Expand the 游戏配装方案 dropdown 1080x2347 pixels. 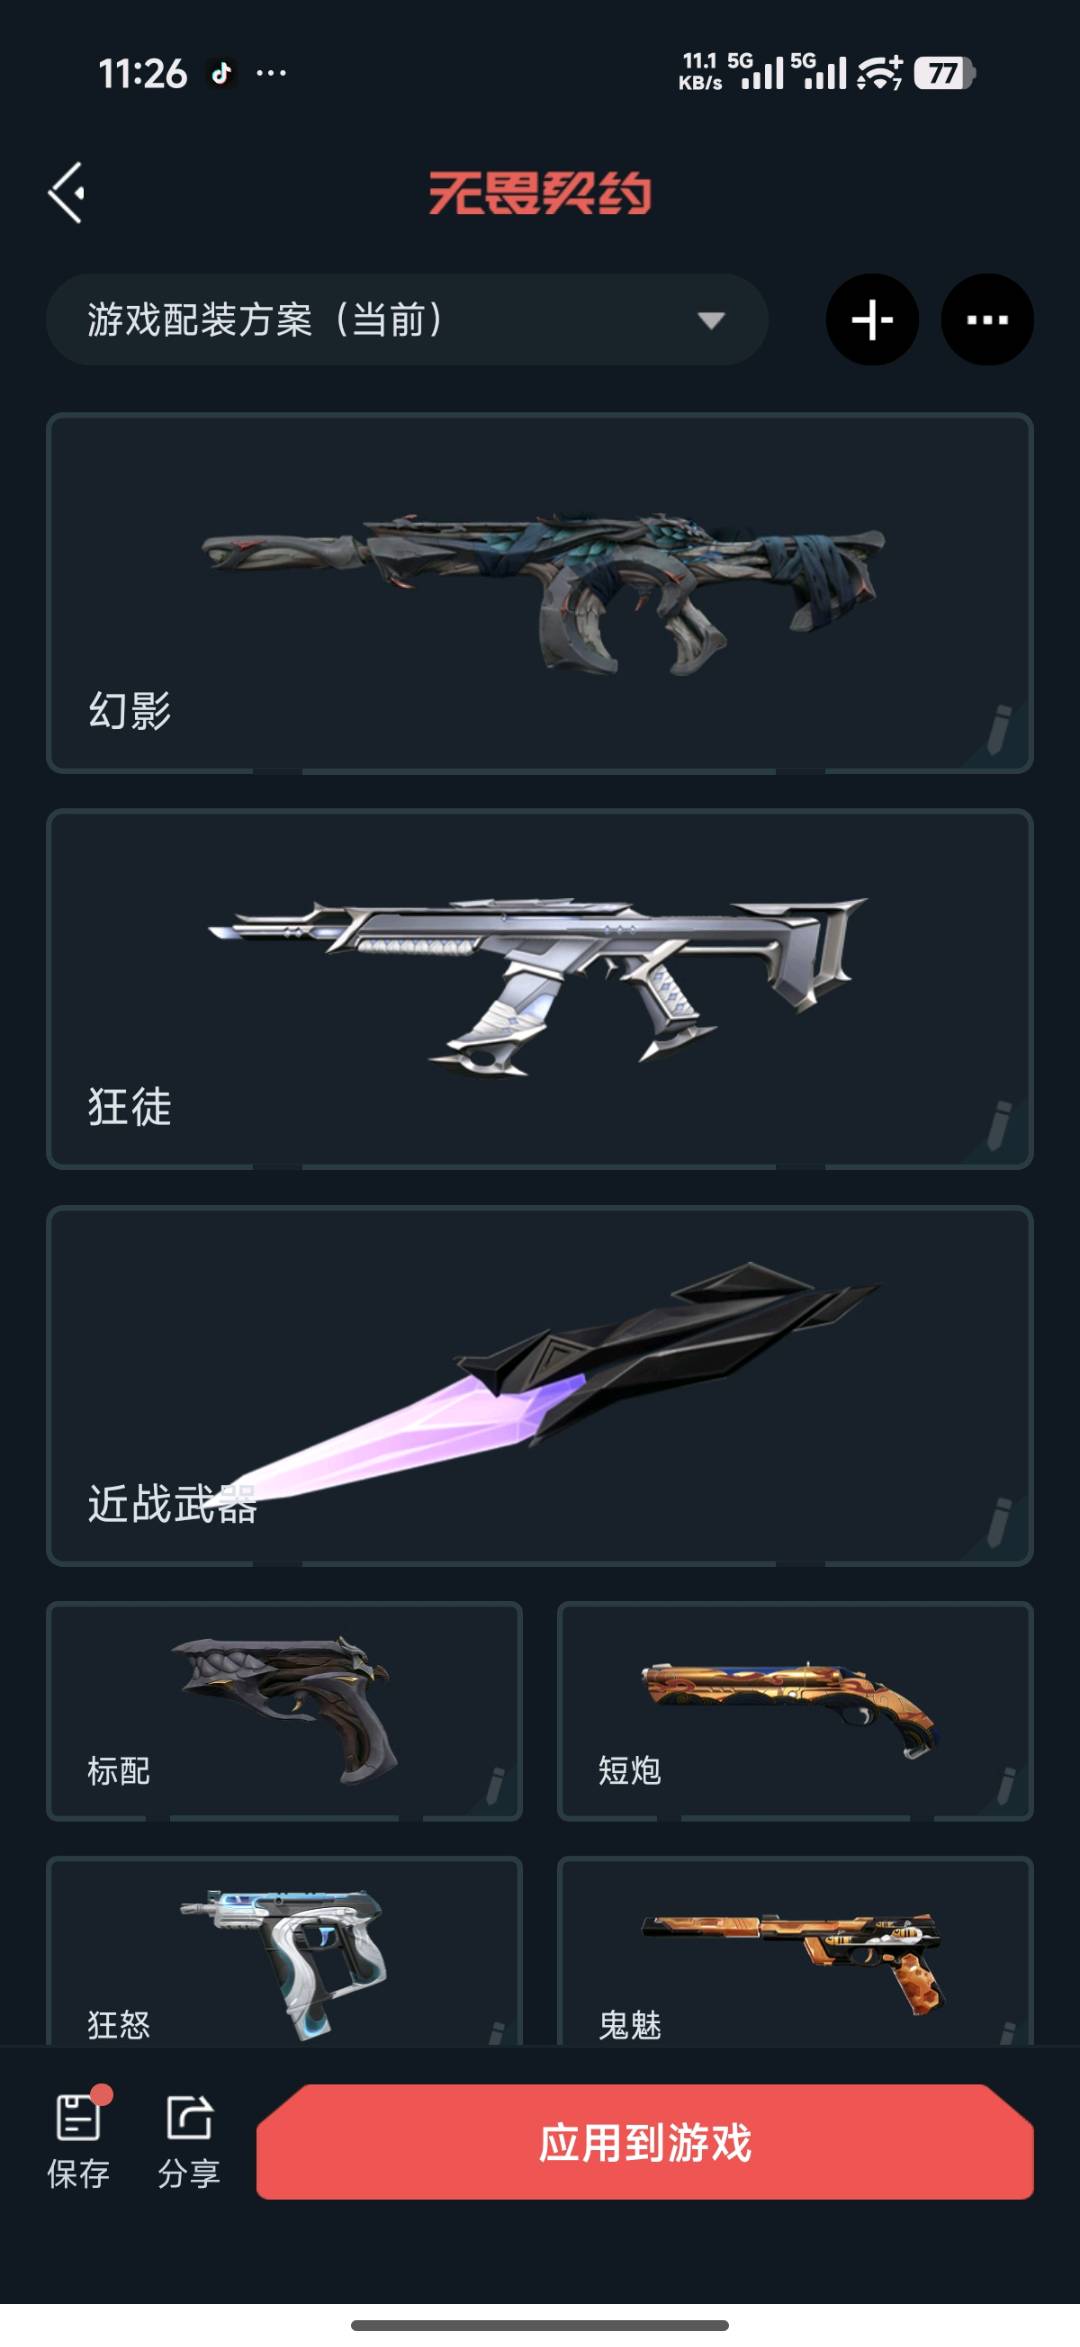click(x=407, y=320)
